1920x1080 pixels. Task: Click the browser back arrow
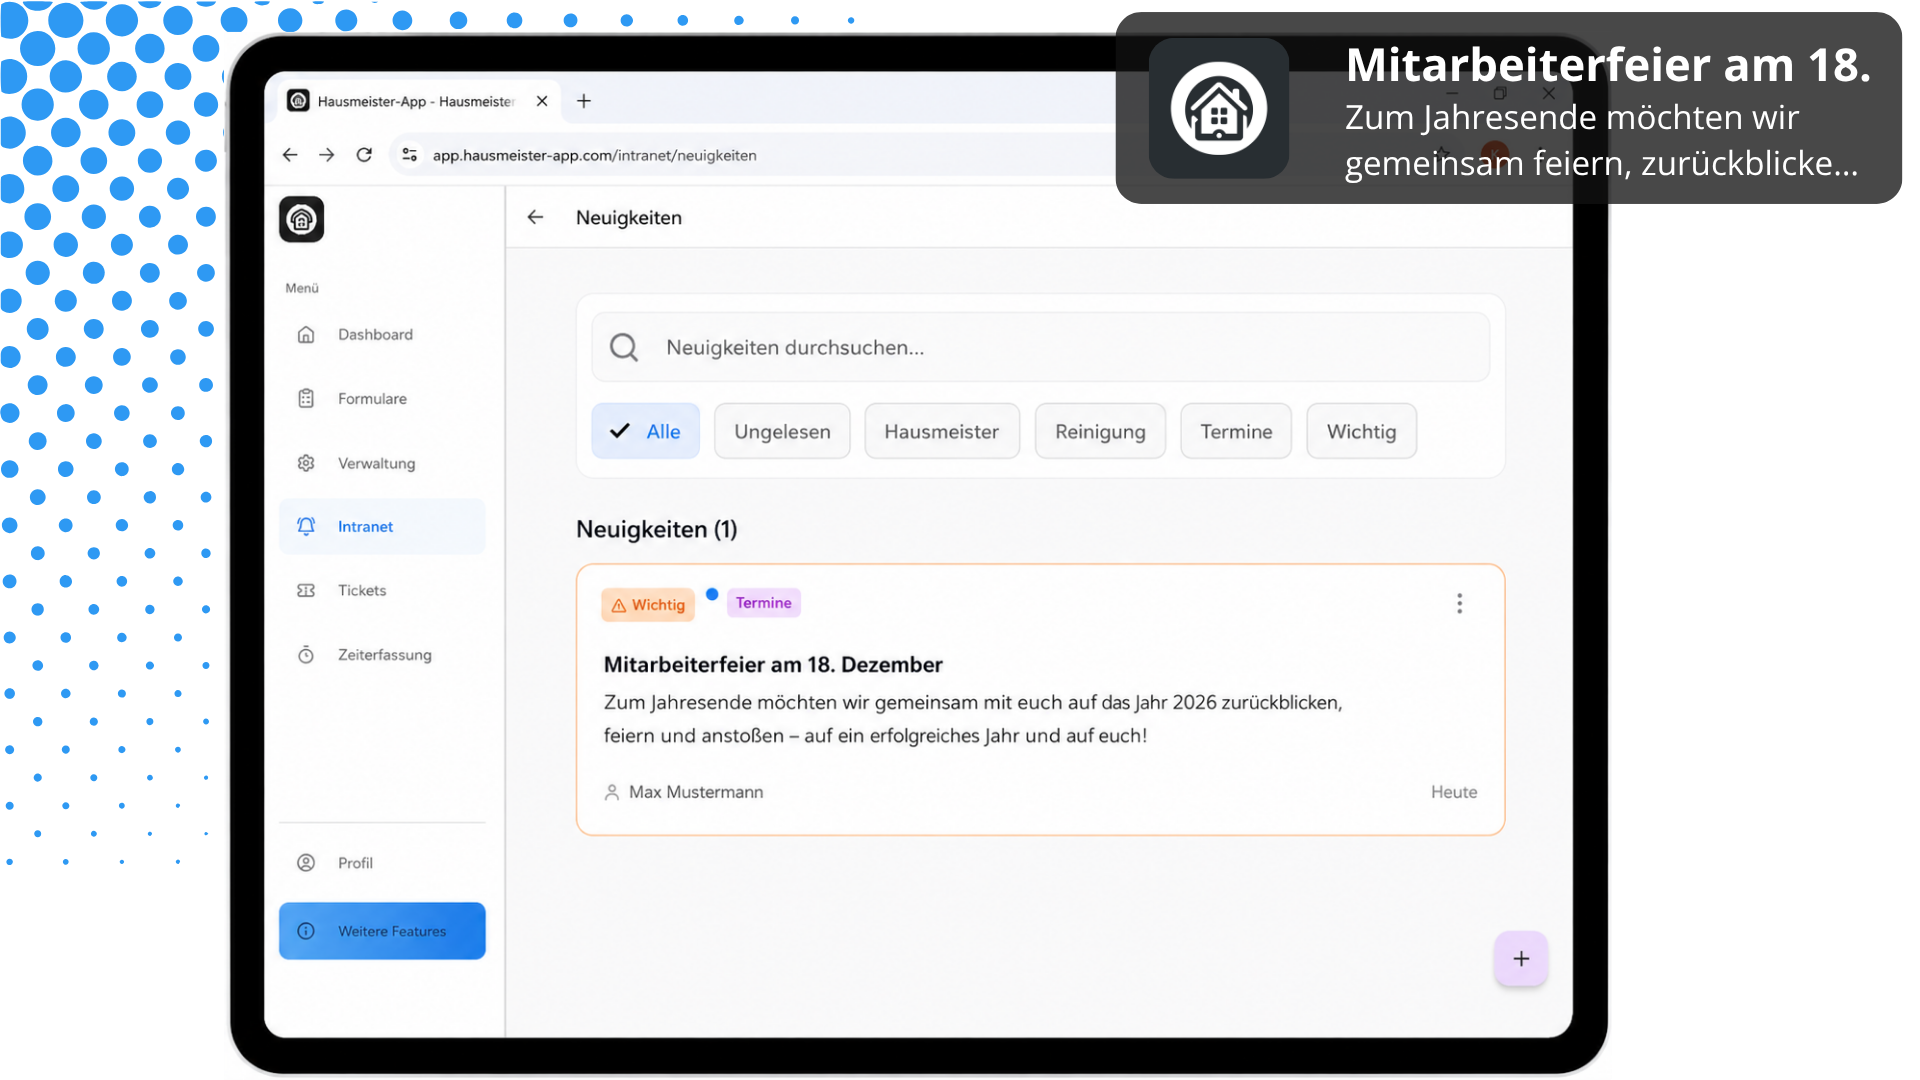pyautogui.click(x=290, y=155)
